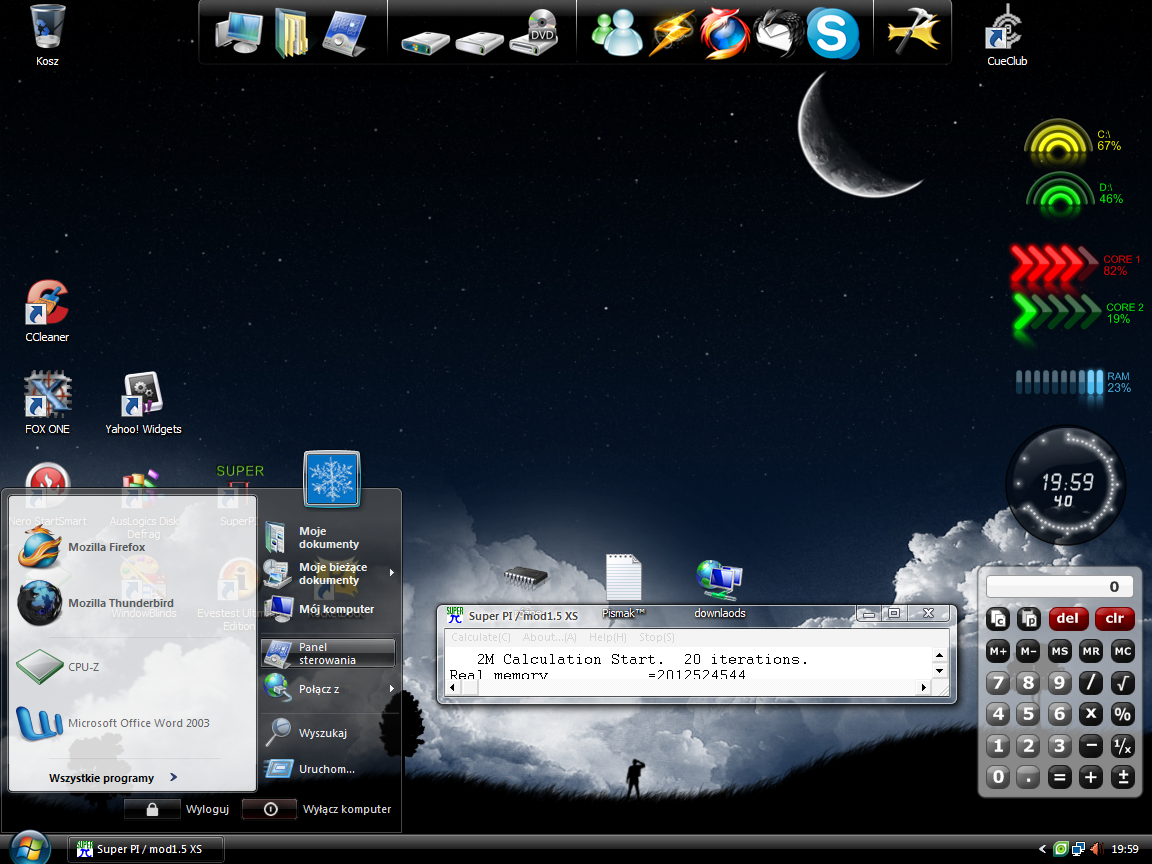Open About...(A) menu in Super PI
The image size is (1152, 864).
[x=550, y=637]
